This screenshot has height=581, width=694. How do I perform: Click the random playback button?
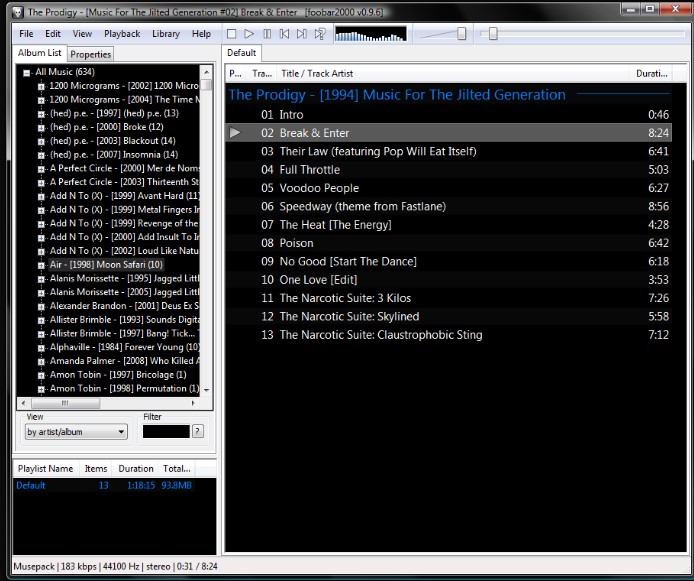[320, 34]
